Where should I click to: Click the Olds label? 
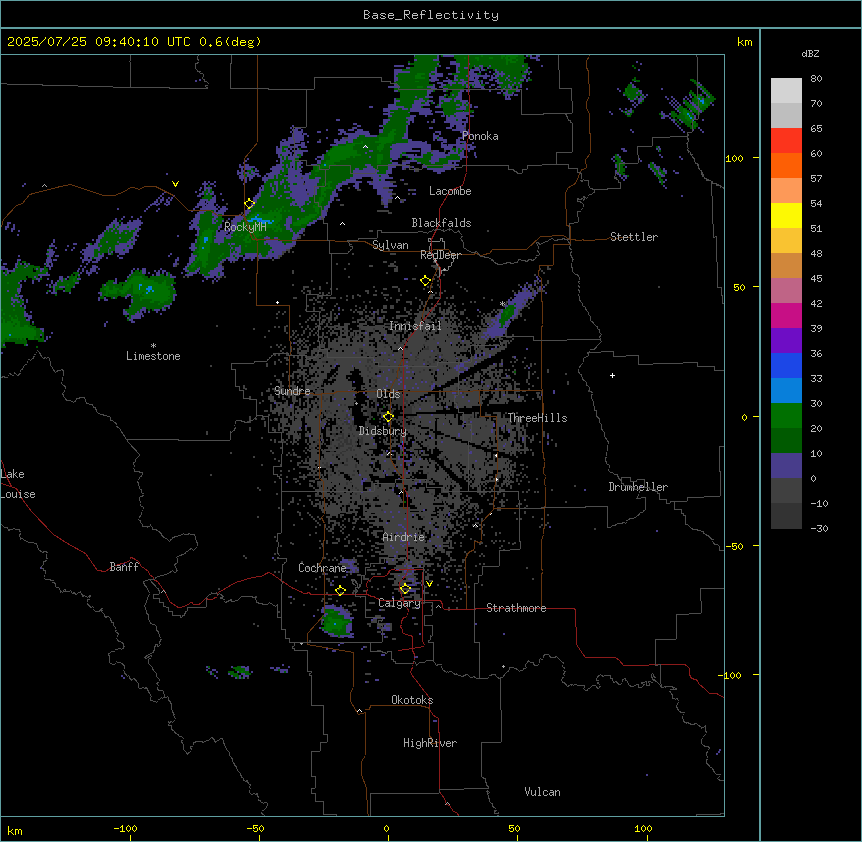coord(388,394)
